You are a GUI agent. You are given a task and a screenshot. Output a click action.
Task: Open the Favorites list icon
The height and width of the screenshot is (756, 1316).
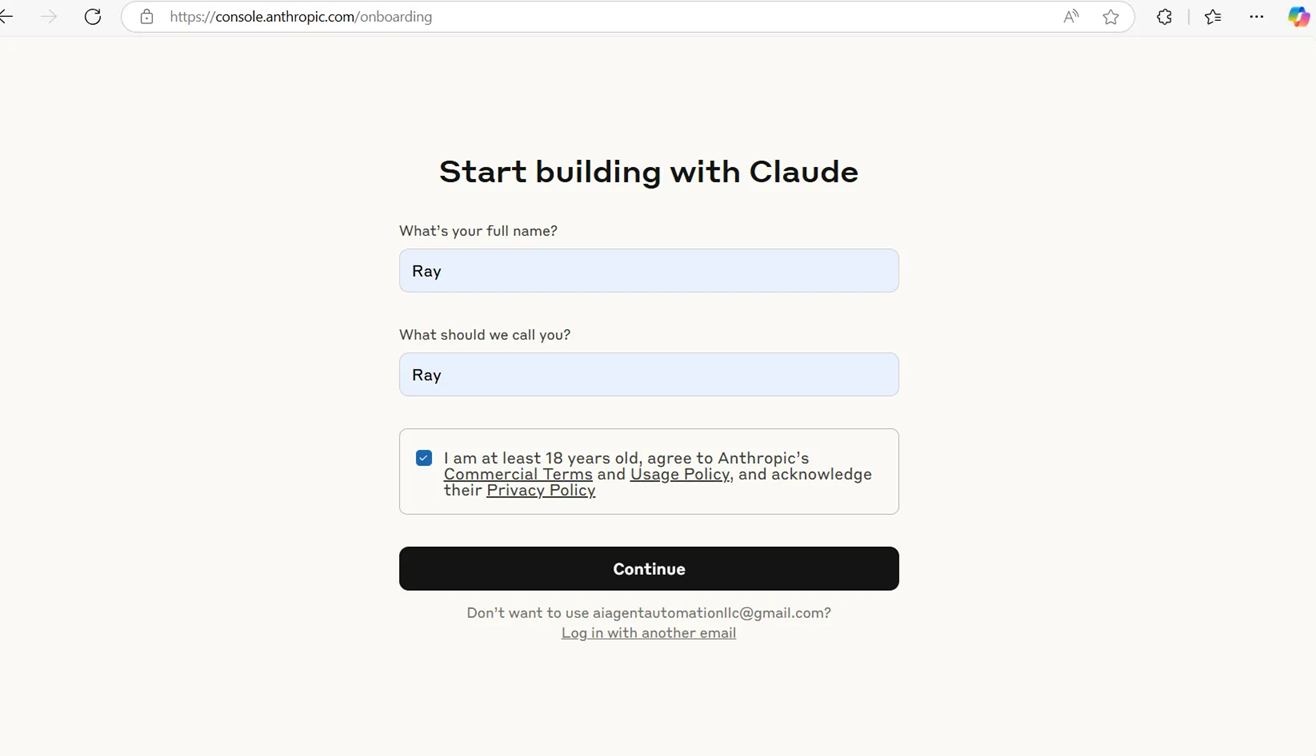coord(1213,17)
